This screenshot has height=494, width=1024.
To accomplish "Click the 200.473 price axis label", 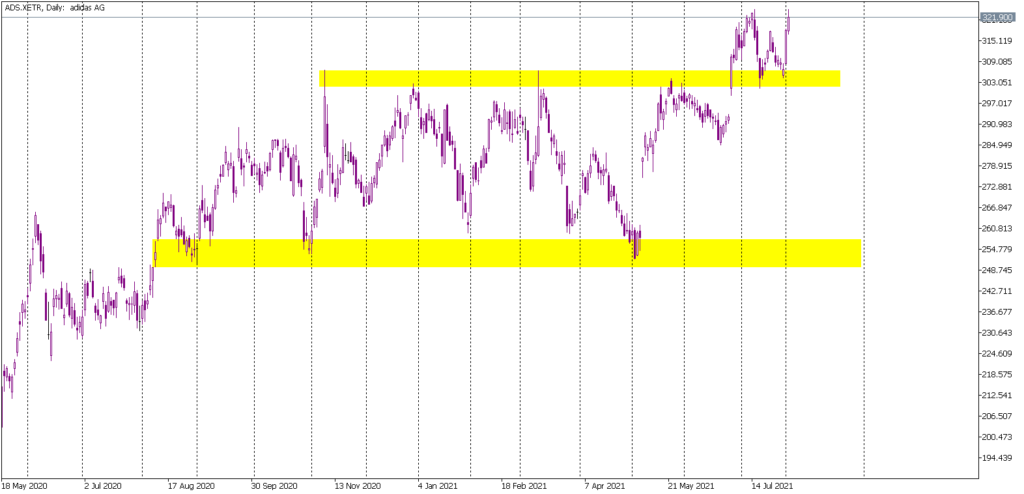I will tap(997, 437).
